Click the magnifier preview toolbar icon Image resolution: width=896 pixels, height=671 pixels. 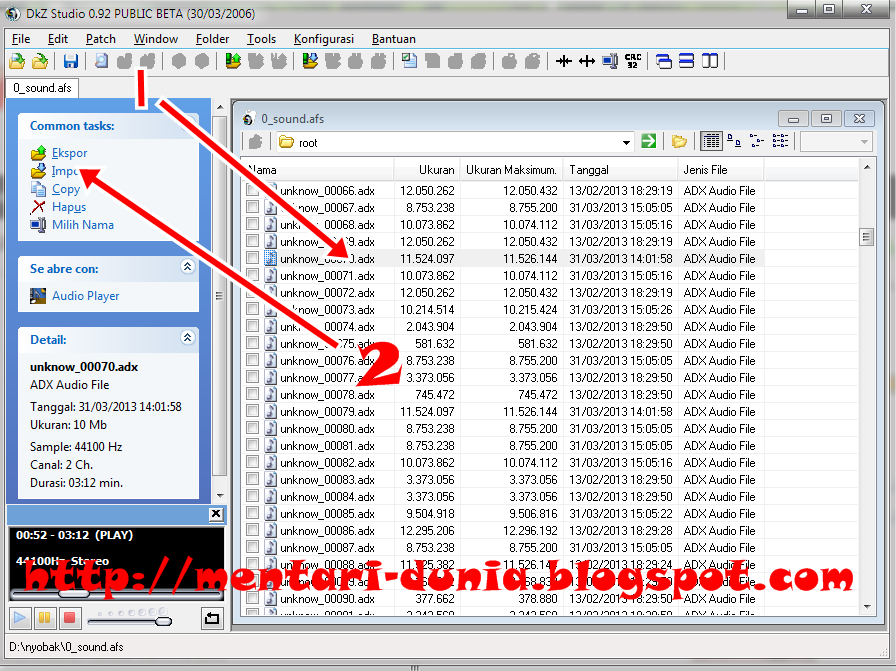click(101, 61)
